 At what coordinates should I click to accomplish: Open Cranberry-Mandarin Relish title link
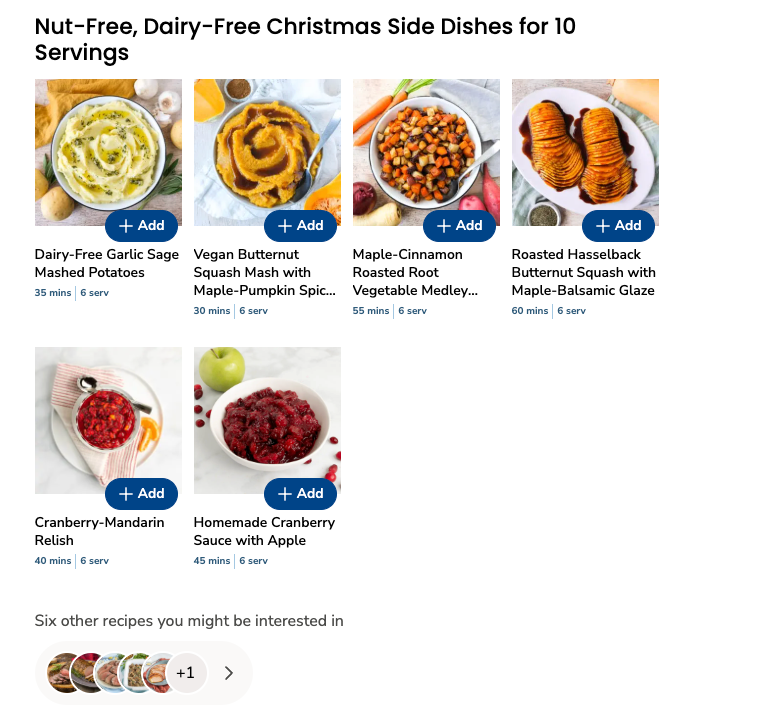click(x=100, y=531)
